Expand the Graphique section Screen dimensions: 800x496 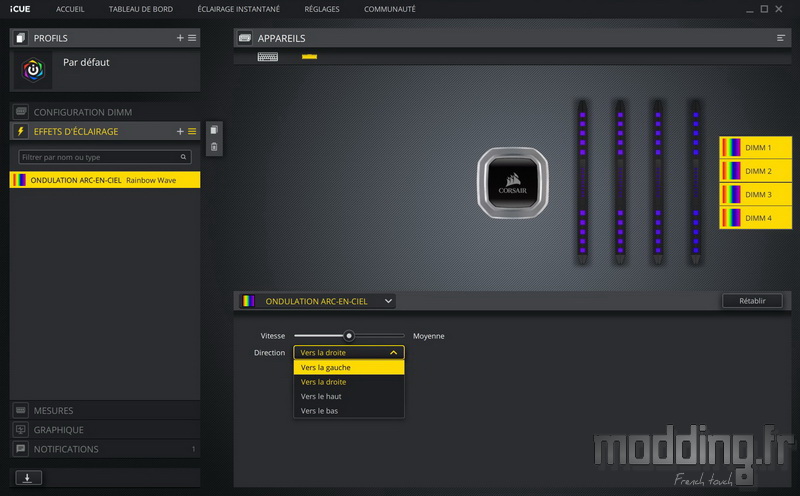pos(105,430)
